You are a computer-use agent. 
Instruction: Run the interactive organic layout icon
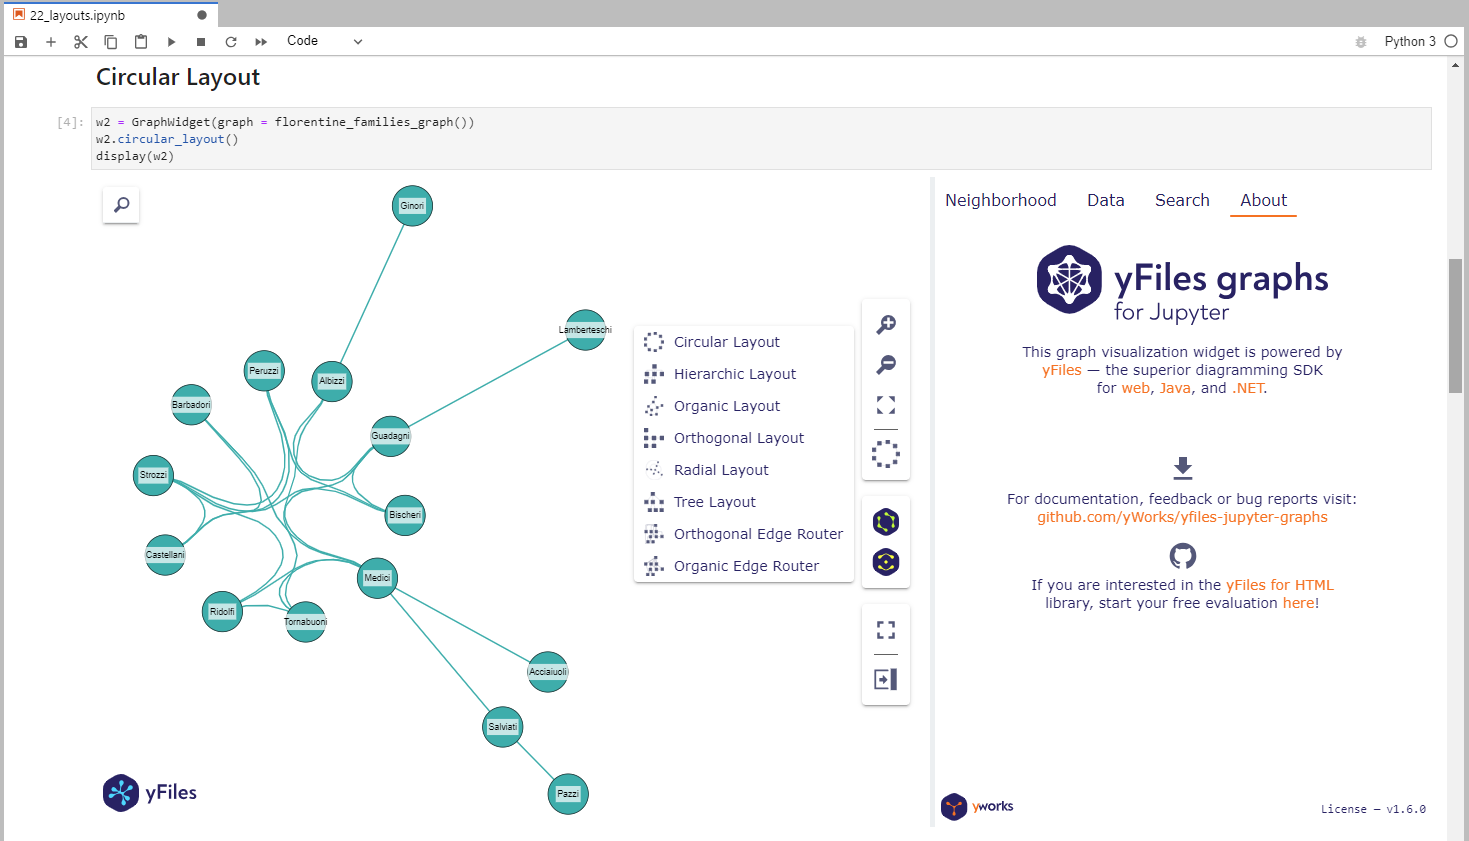pyautogui.click(x=885, y=521)
